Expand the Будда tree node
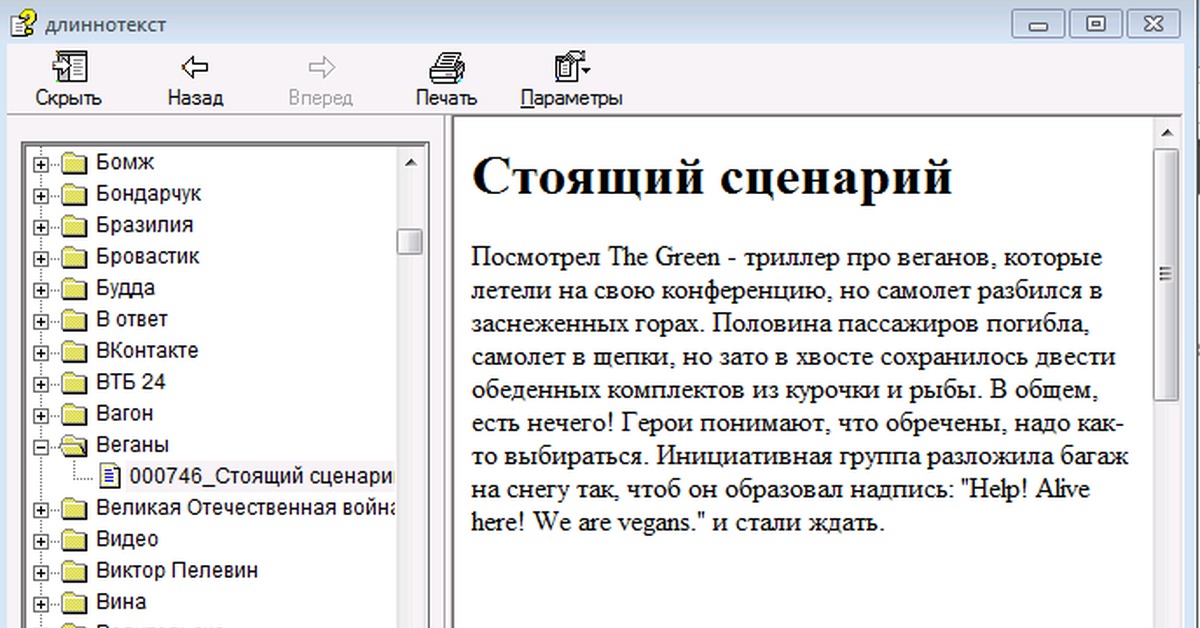 click(x=41, y=290)
